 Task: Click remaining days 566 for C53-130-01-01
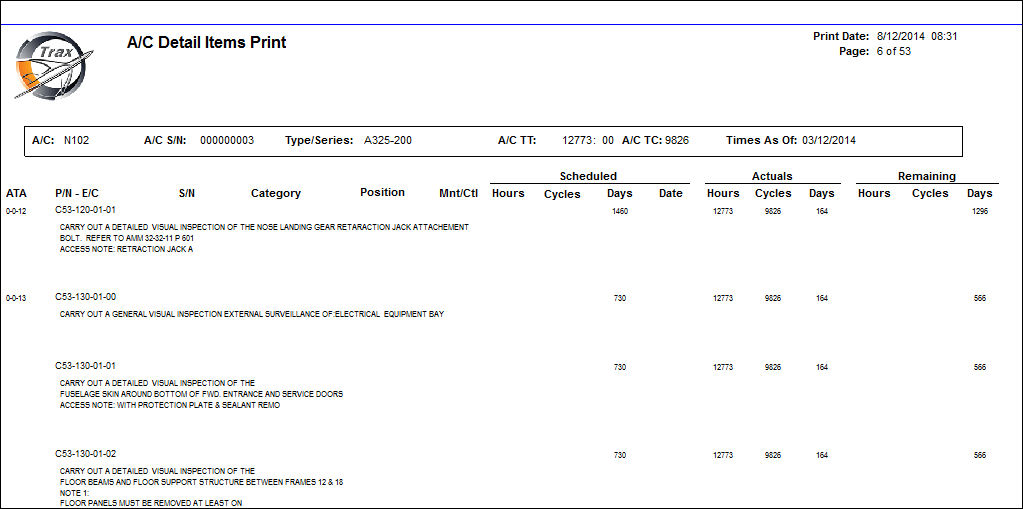click(980, 367)
